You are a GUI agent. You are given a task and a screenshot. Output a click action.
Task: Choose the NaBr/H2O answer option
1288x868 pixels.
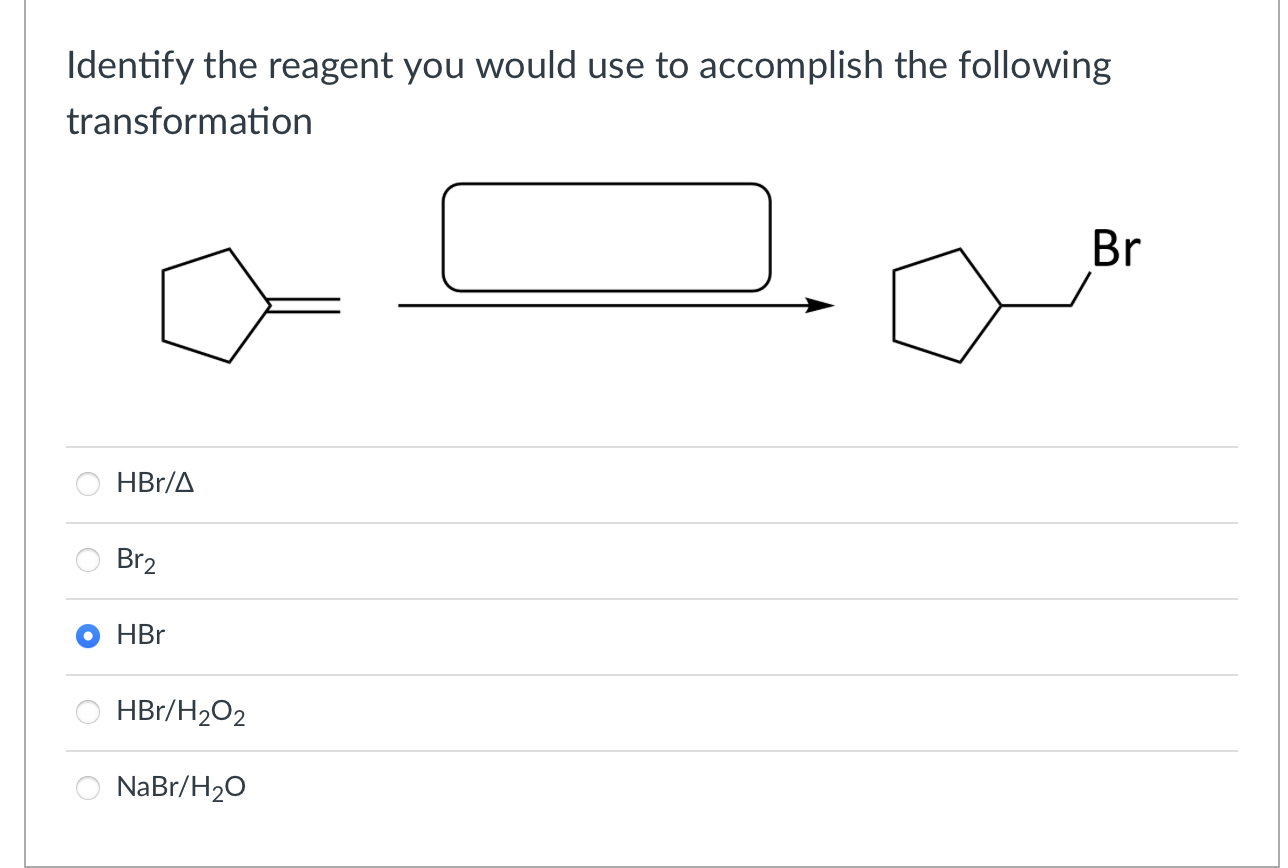(88, 788)
